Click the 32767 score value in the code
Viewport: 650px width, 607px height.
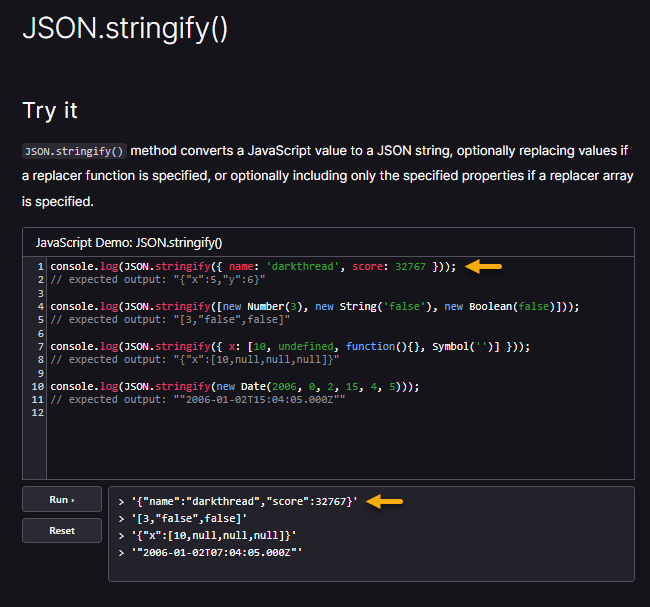coord(410,267)
